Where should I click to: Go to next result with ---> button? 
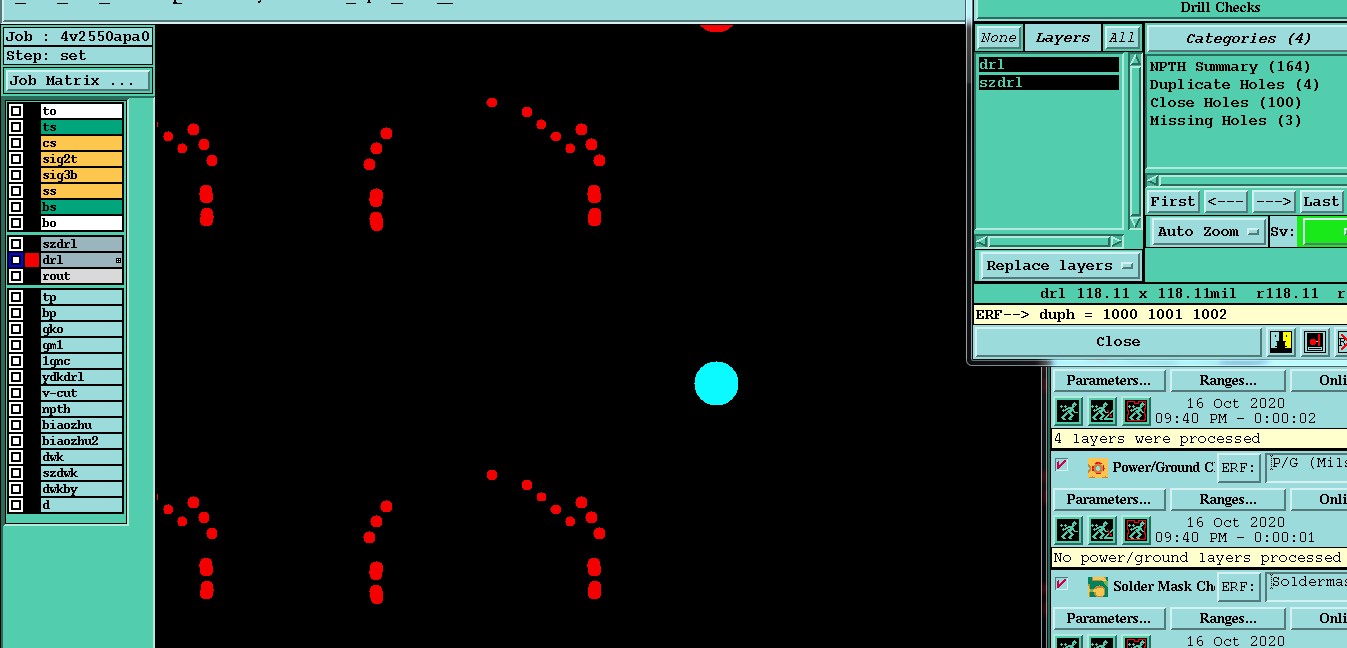coord(1273,201)
